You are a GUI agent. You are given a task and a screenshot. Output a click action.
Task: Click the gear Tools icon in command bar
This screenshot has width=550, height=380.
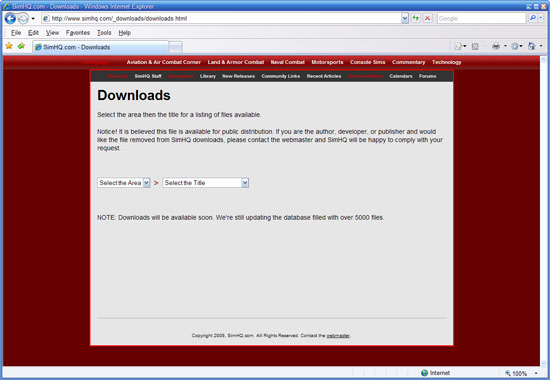pos(515,46)
